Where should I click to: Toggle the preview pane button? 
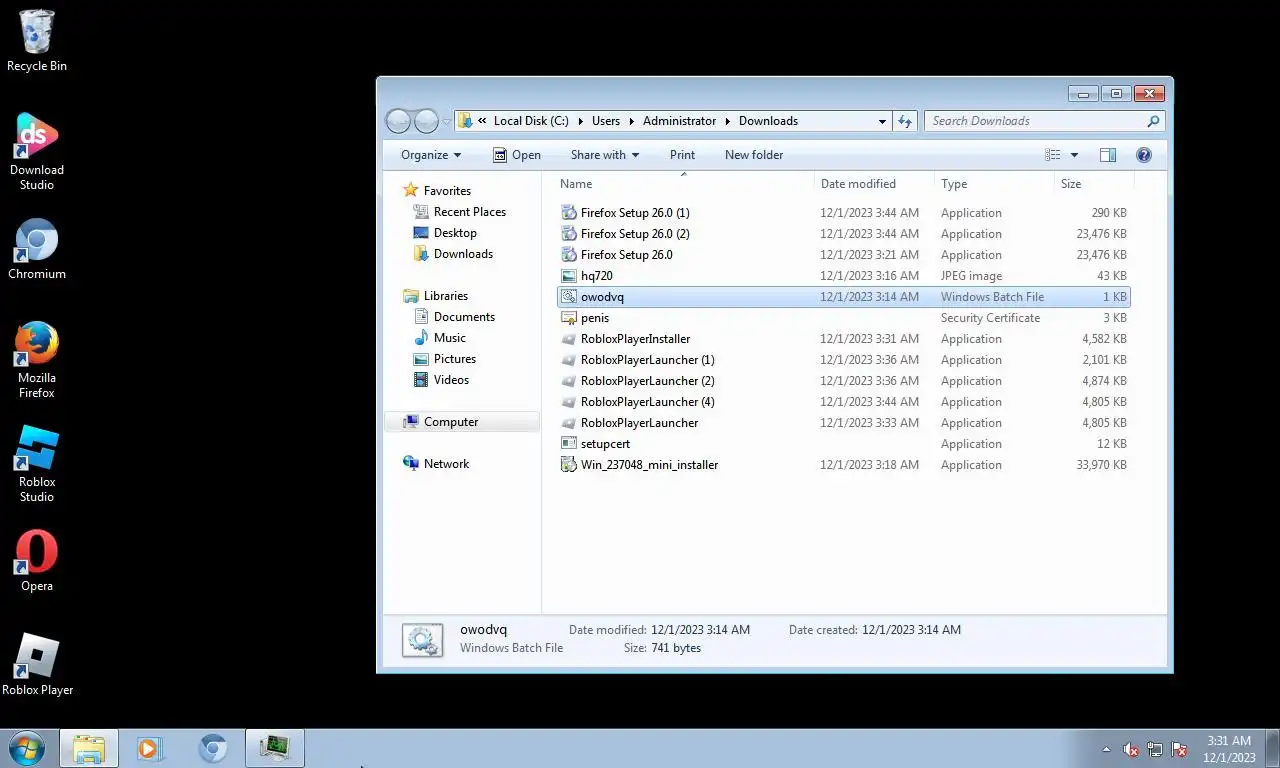point(1108,155)
